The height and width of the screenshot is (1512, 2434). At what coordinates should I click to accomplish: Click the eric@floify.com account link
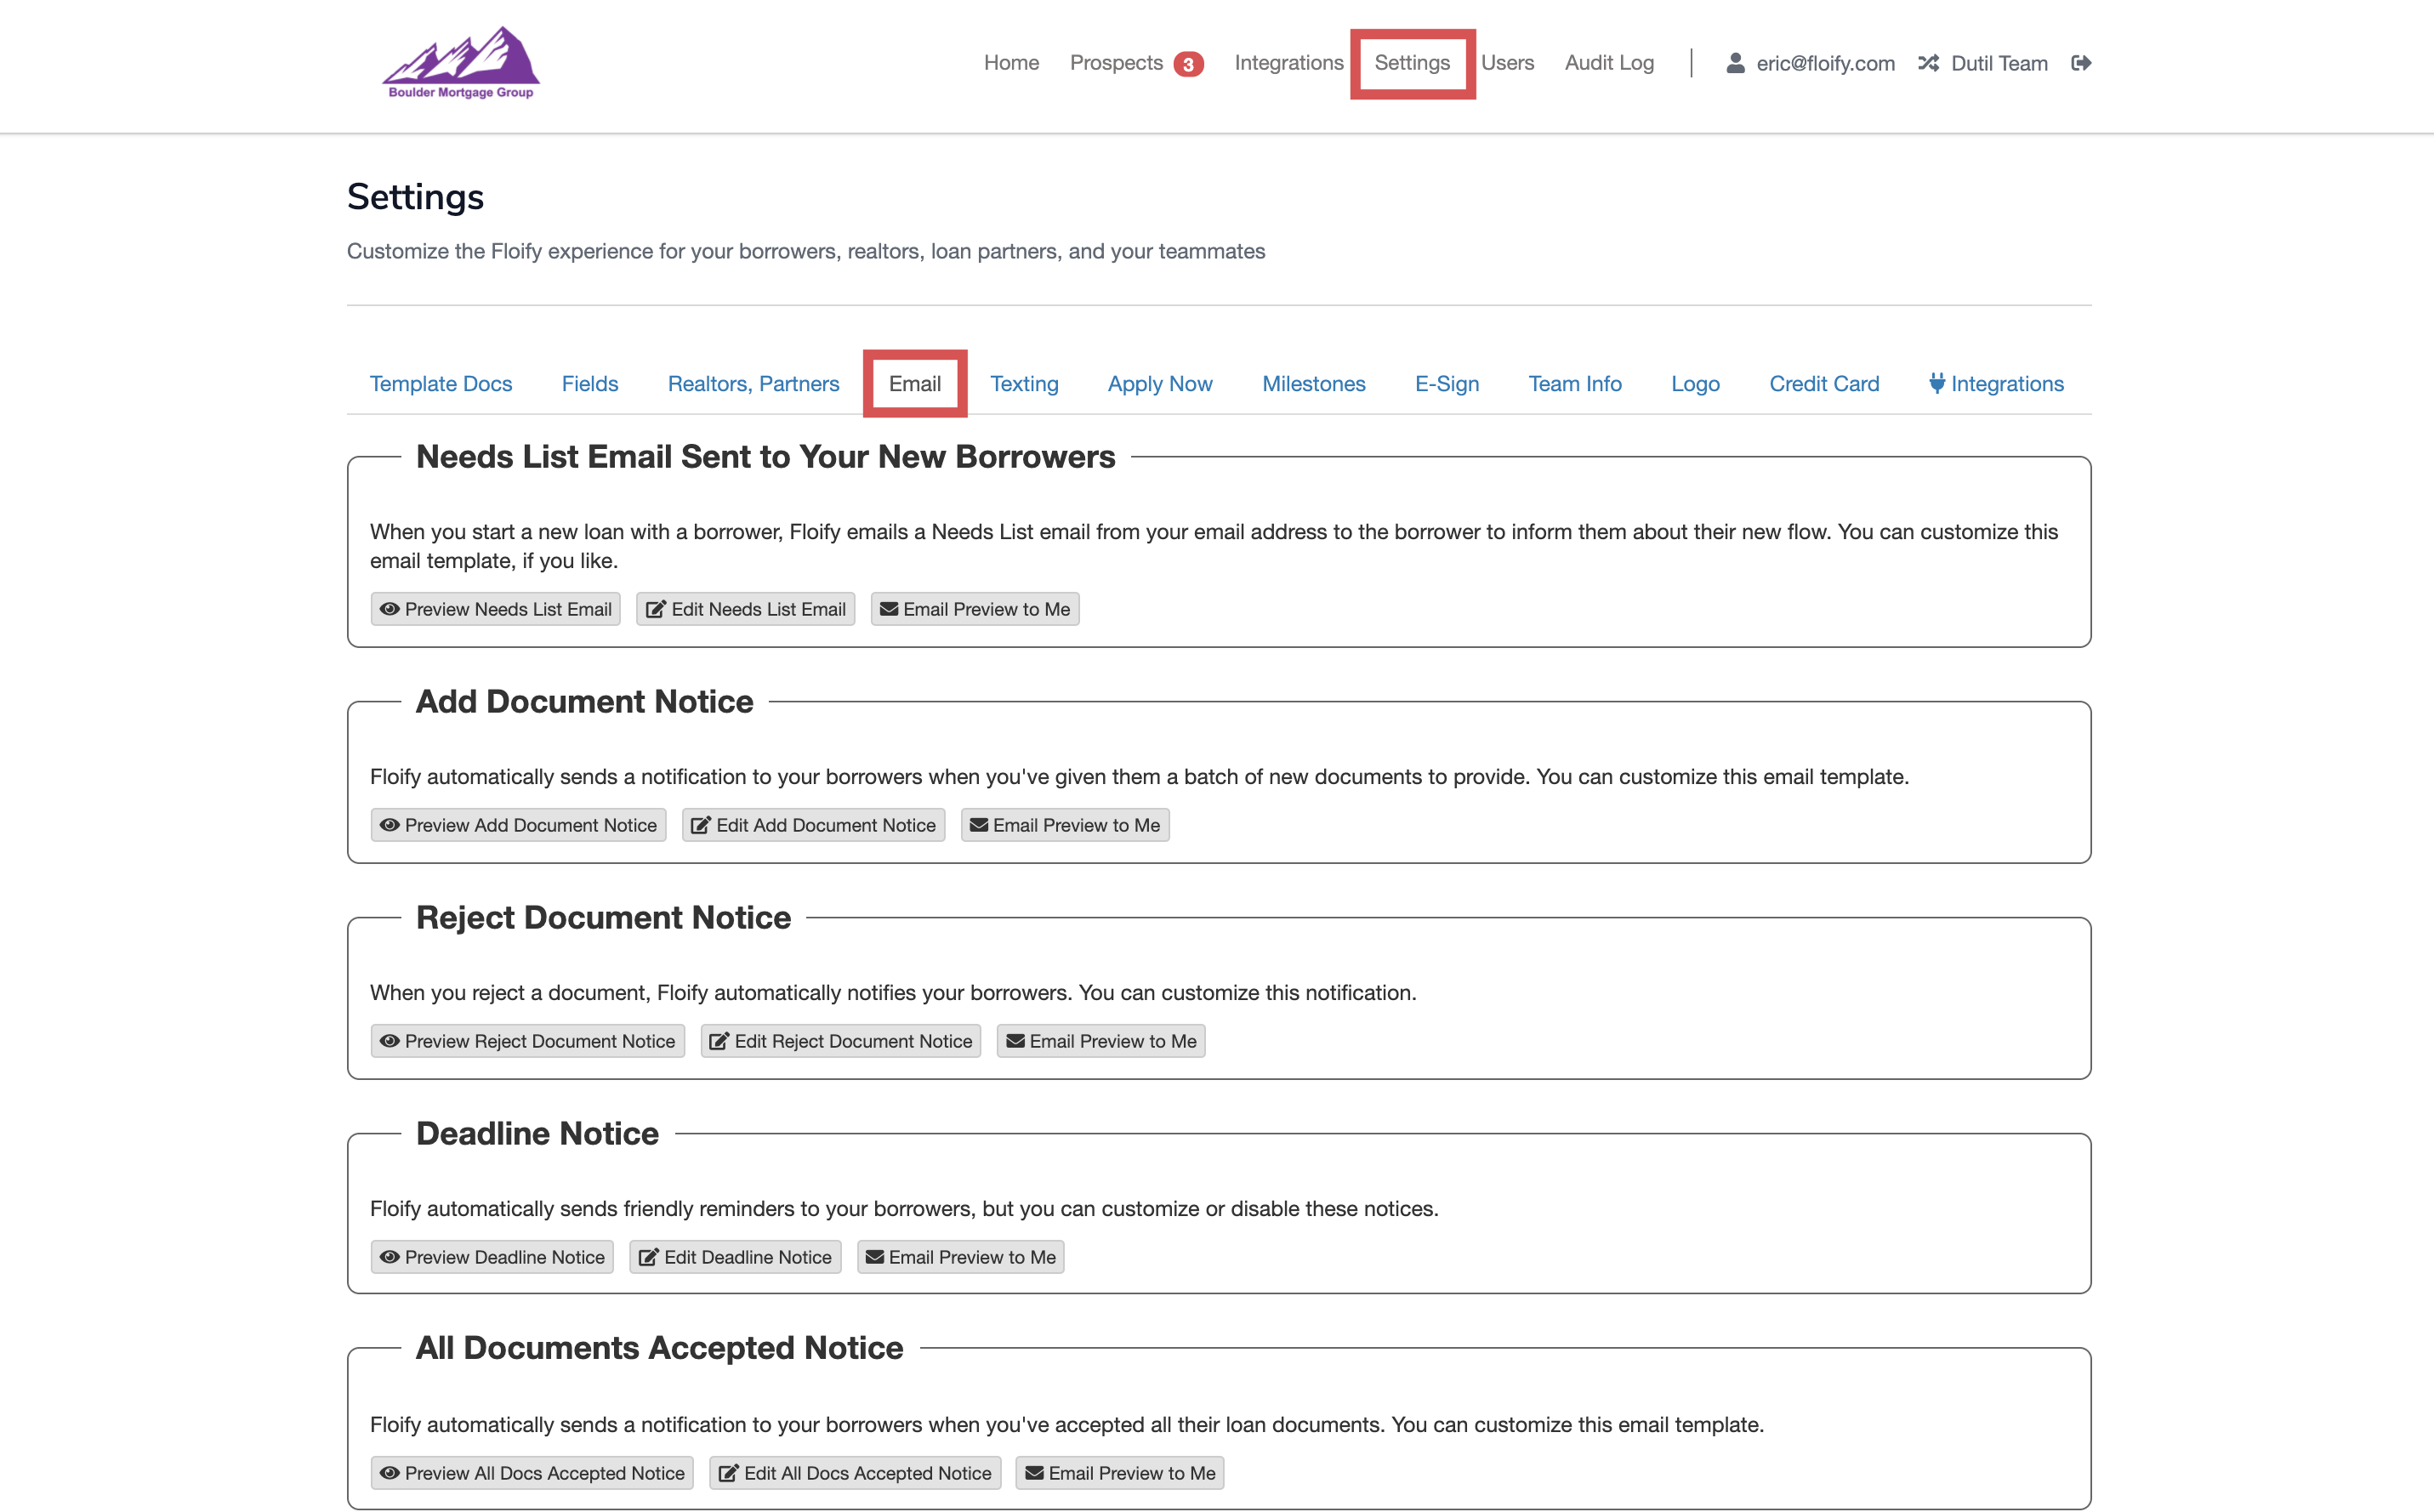point(1824,63)
